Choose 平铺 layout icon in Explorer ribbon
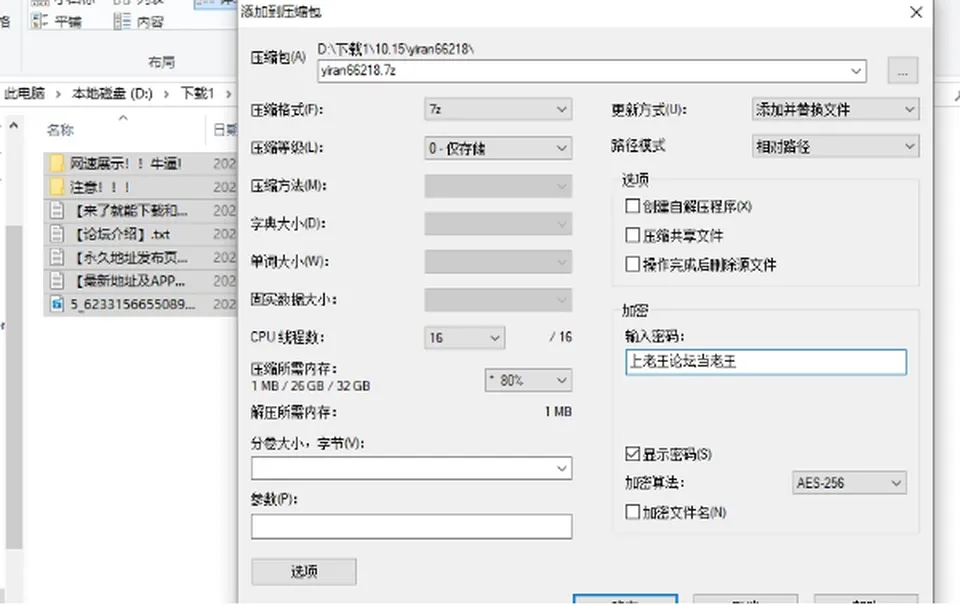 click(39, 21)
